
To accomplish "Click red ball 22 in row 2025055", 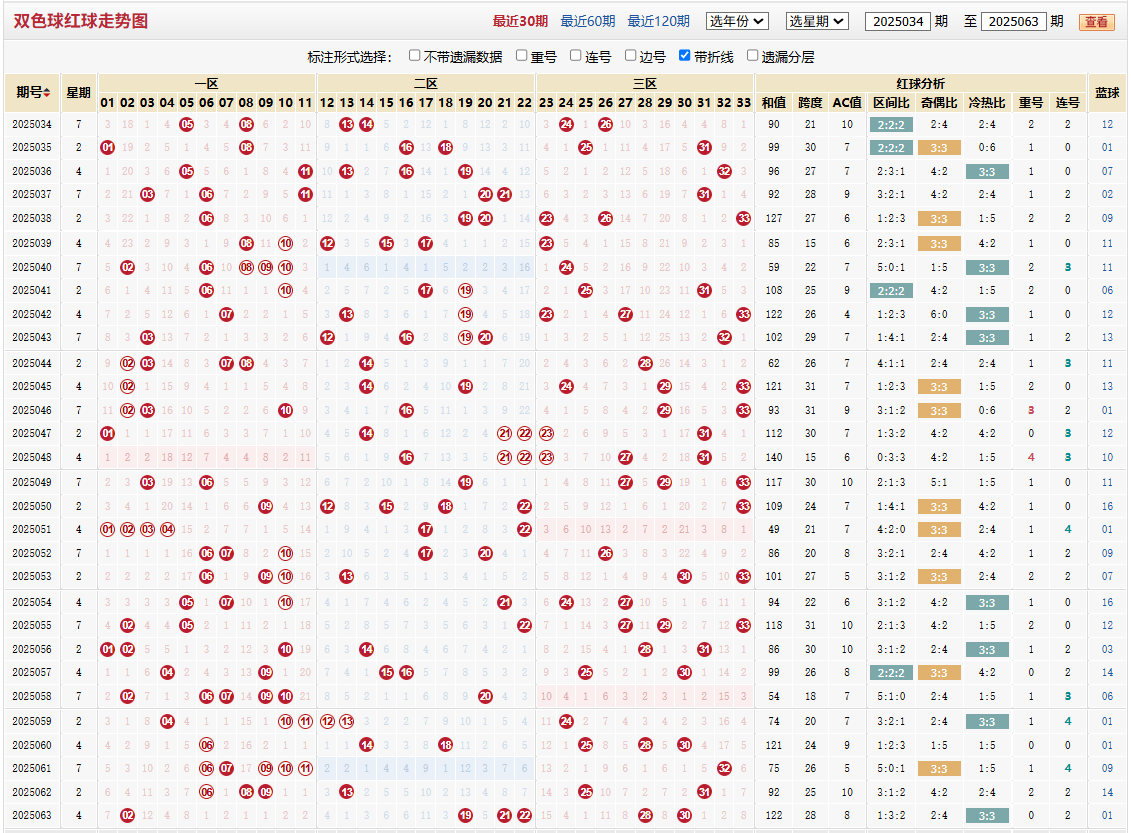I will coord(524,625).
